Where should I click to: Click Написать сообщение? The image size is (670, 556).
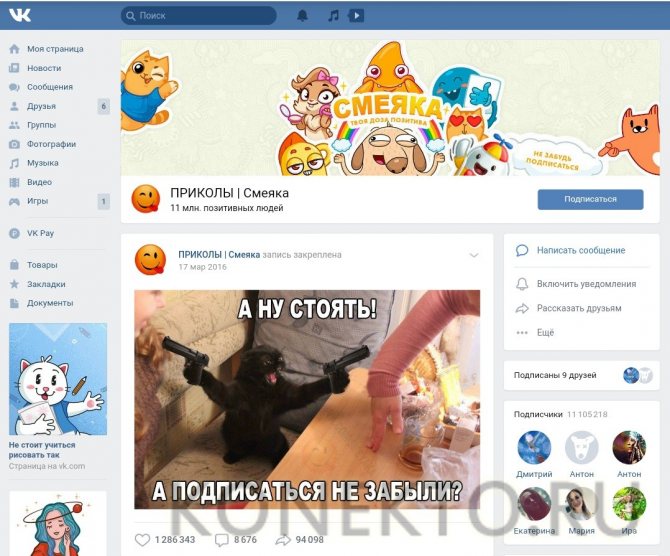pos(581,250)
